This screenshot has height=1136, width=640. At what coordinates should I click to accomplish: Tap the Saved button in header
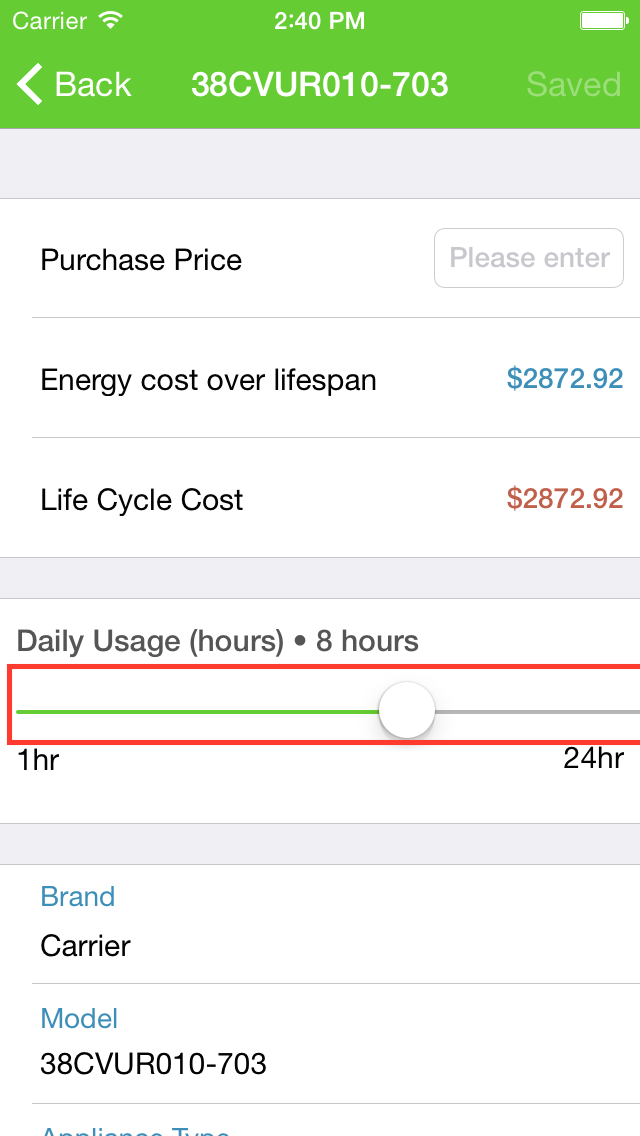point(573,85)
